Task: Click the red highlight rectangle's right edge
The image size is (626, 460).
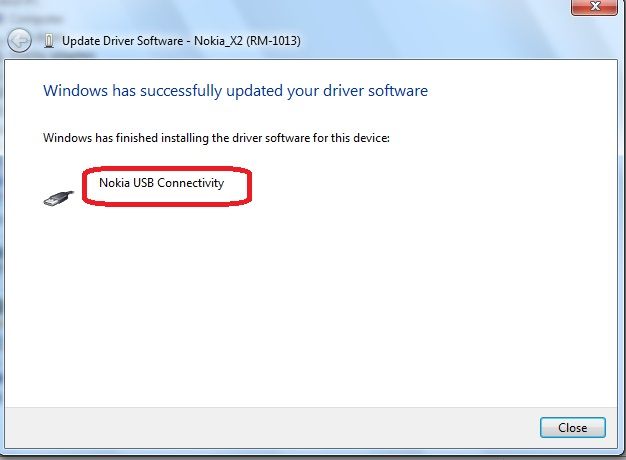Action: [249, 187]
